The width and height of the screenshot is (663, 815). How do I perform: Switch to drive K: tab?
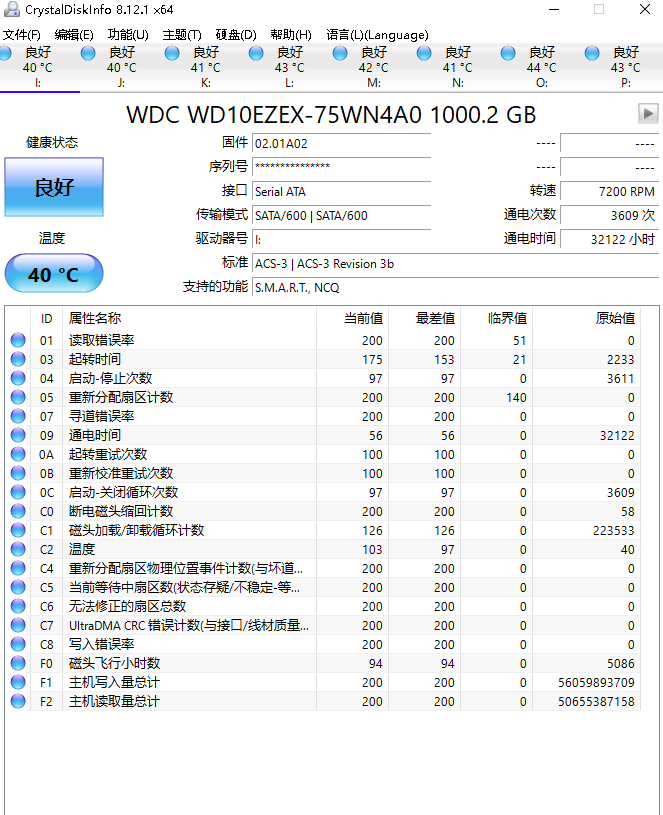206,68
